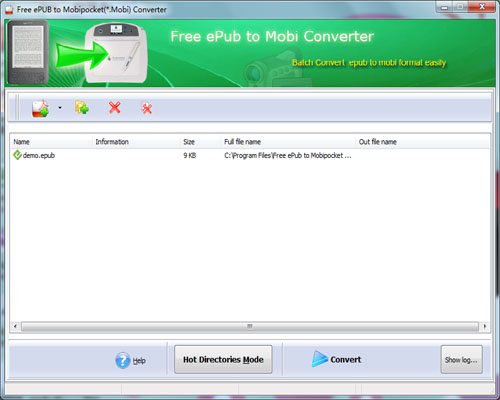
Task: Select the demo.epub file row
Action: coord(250,155)
